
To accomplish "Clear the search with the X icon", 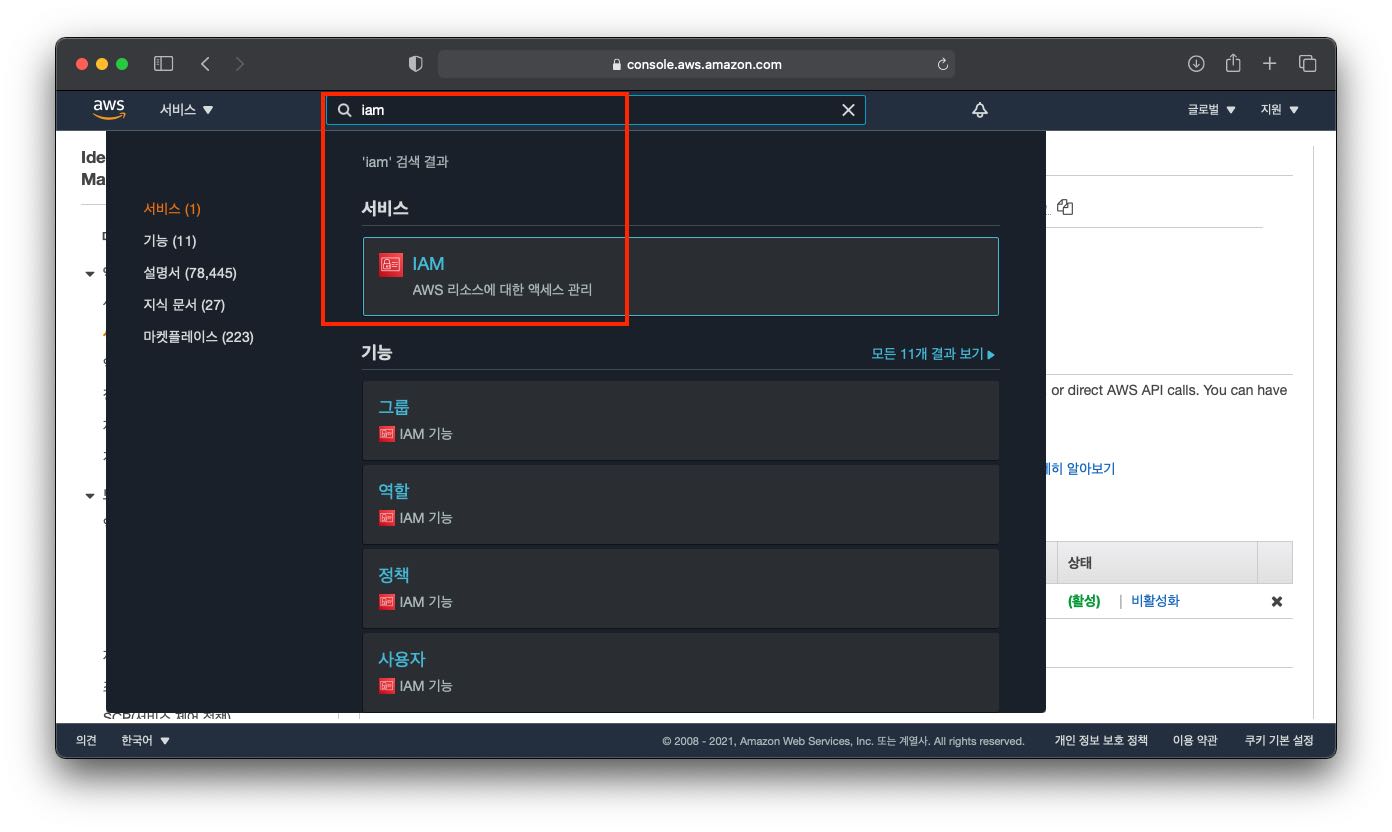I will 848,110.
